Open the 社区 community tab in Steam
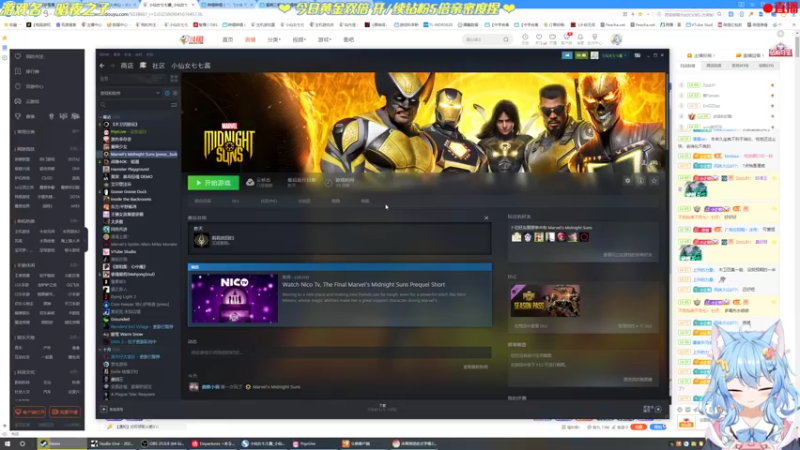800x450 pixels. [x=159, y=66]
